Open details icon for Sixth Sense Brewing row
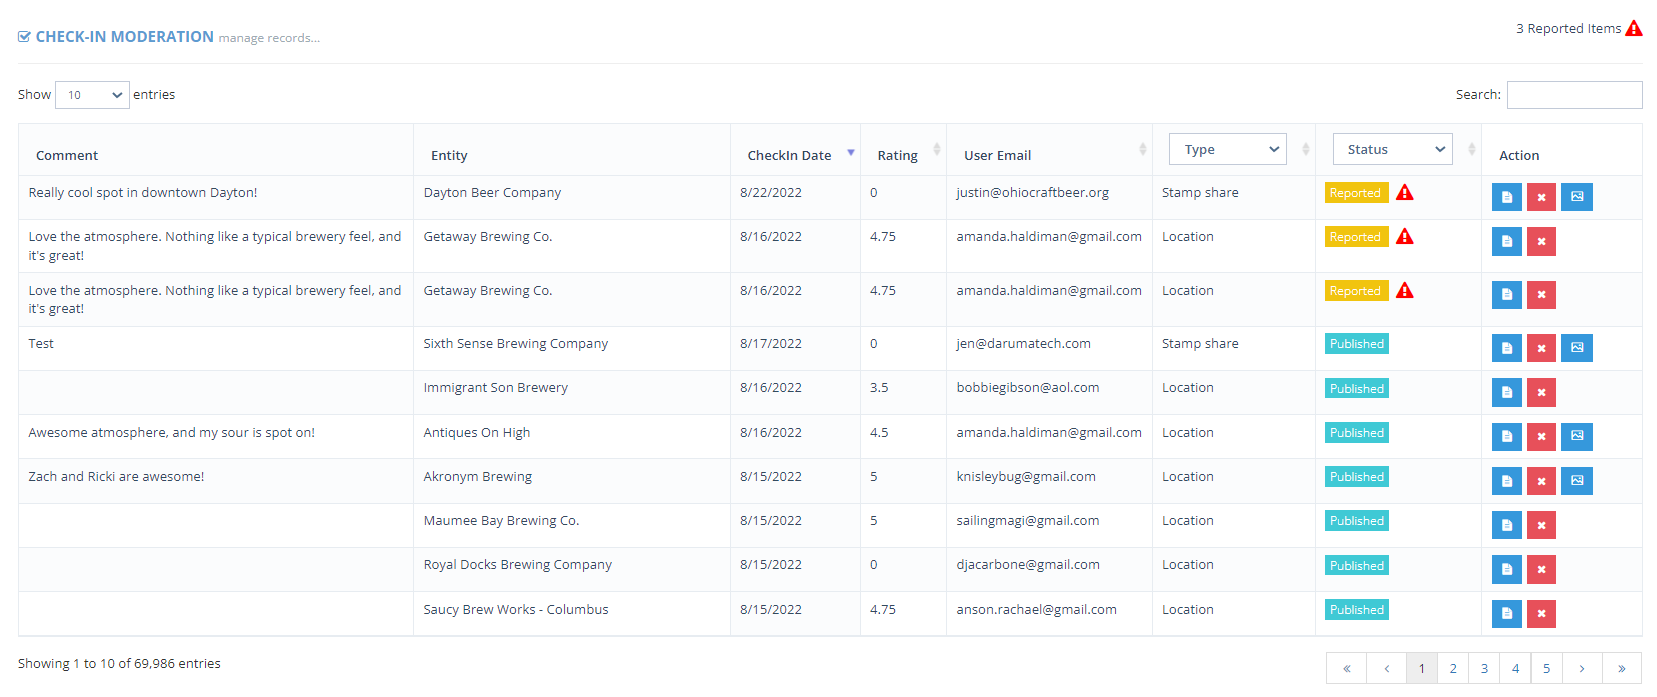The width and height of the screenshot is (1657, 697). (1506, 348)
